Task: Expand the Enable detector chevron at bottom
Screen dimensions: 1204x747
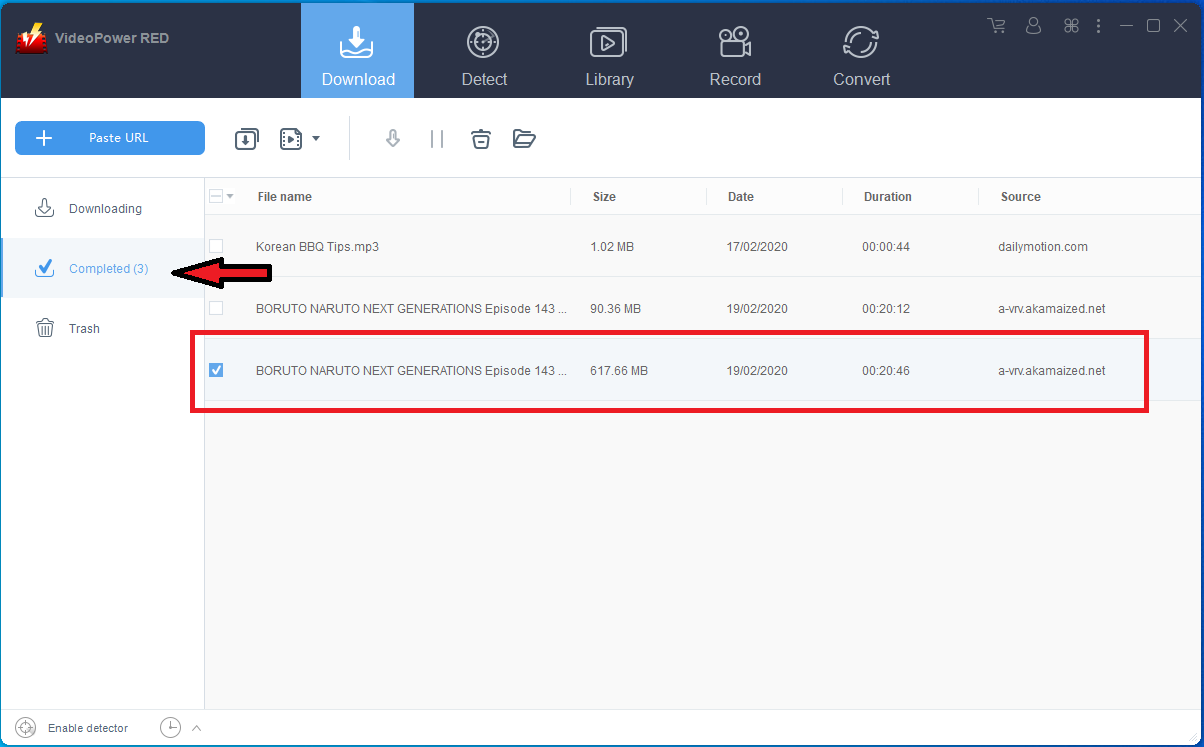Action: click(x=196, y=727)
